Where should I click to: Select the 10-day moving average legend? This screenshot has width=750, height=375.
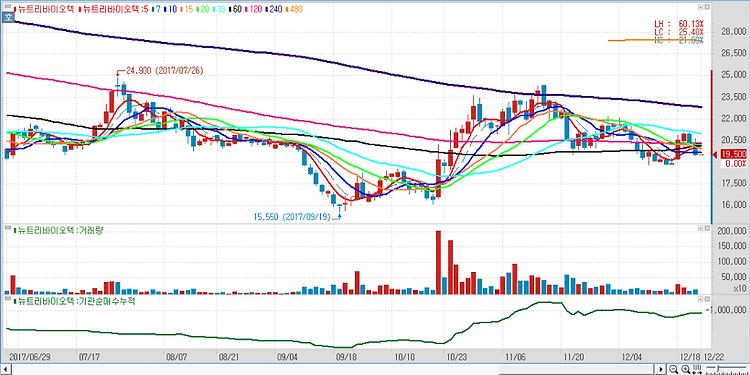[171, 9]
